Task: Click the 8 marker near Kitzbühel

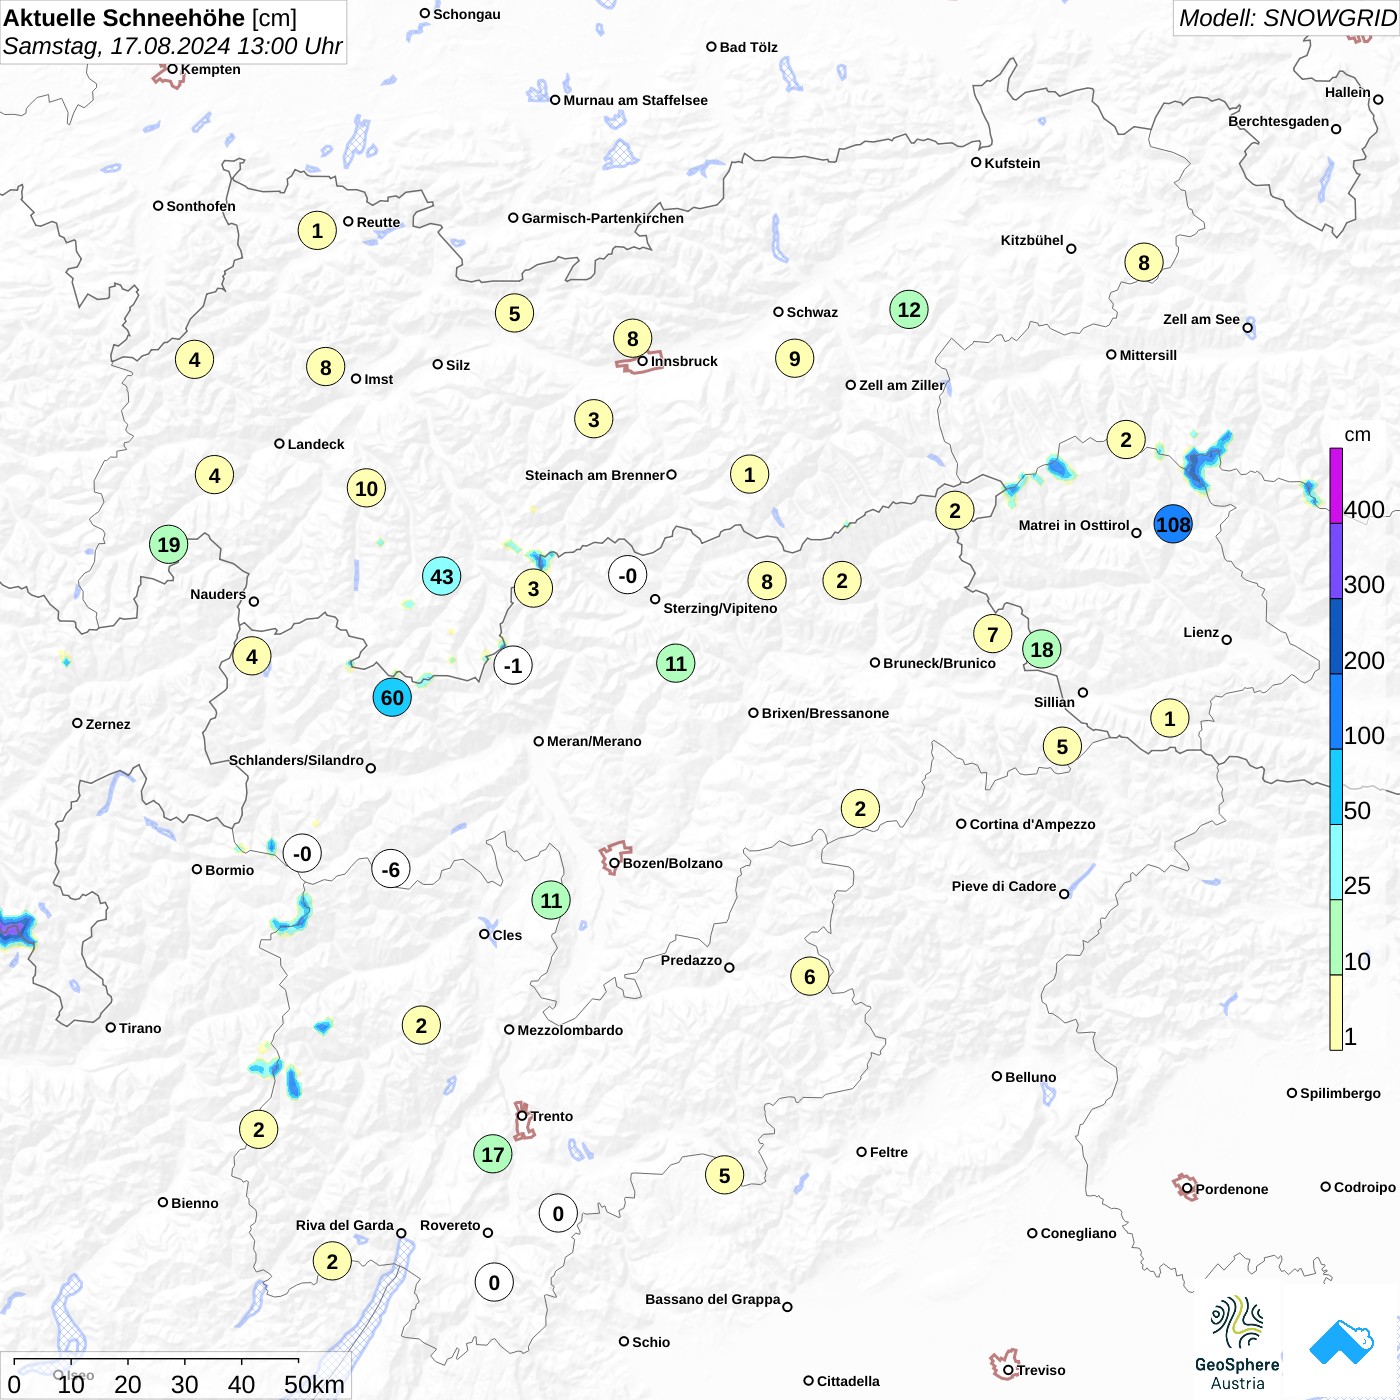Action: coord(1144,262)
